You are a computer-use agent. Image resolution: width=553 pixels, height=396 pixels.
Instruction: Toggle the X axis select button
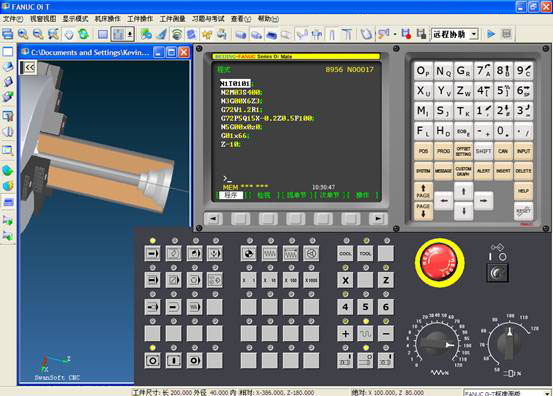(345, 280)
